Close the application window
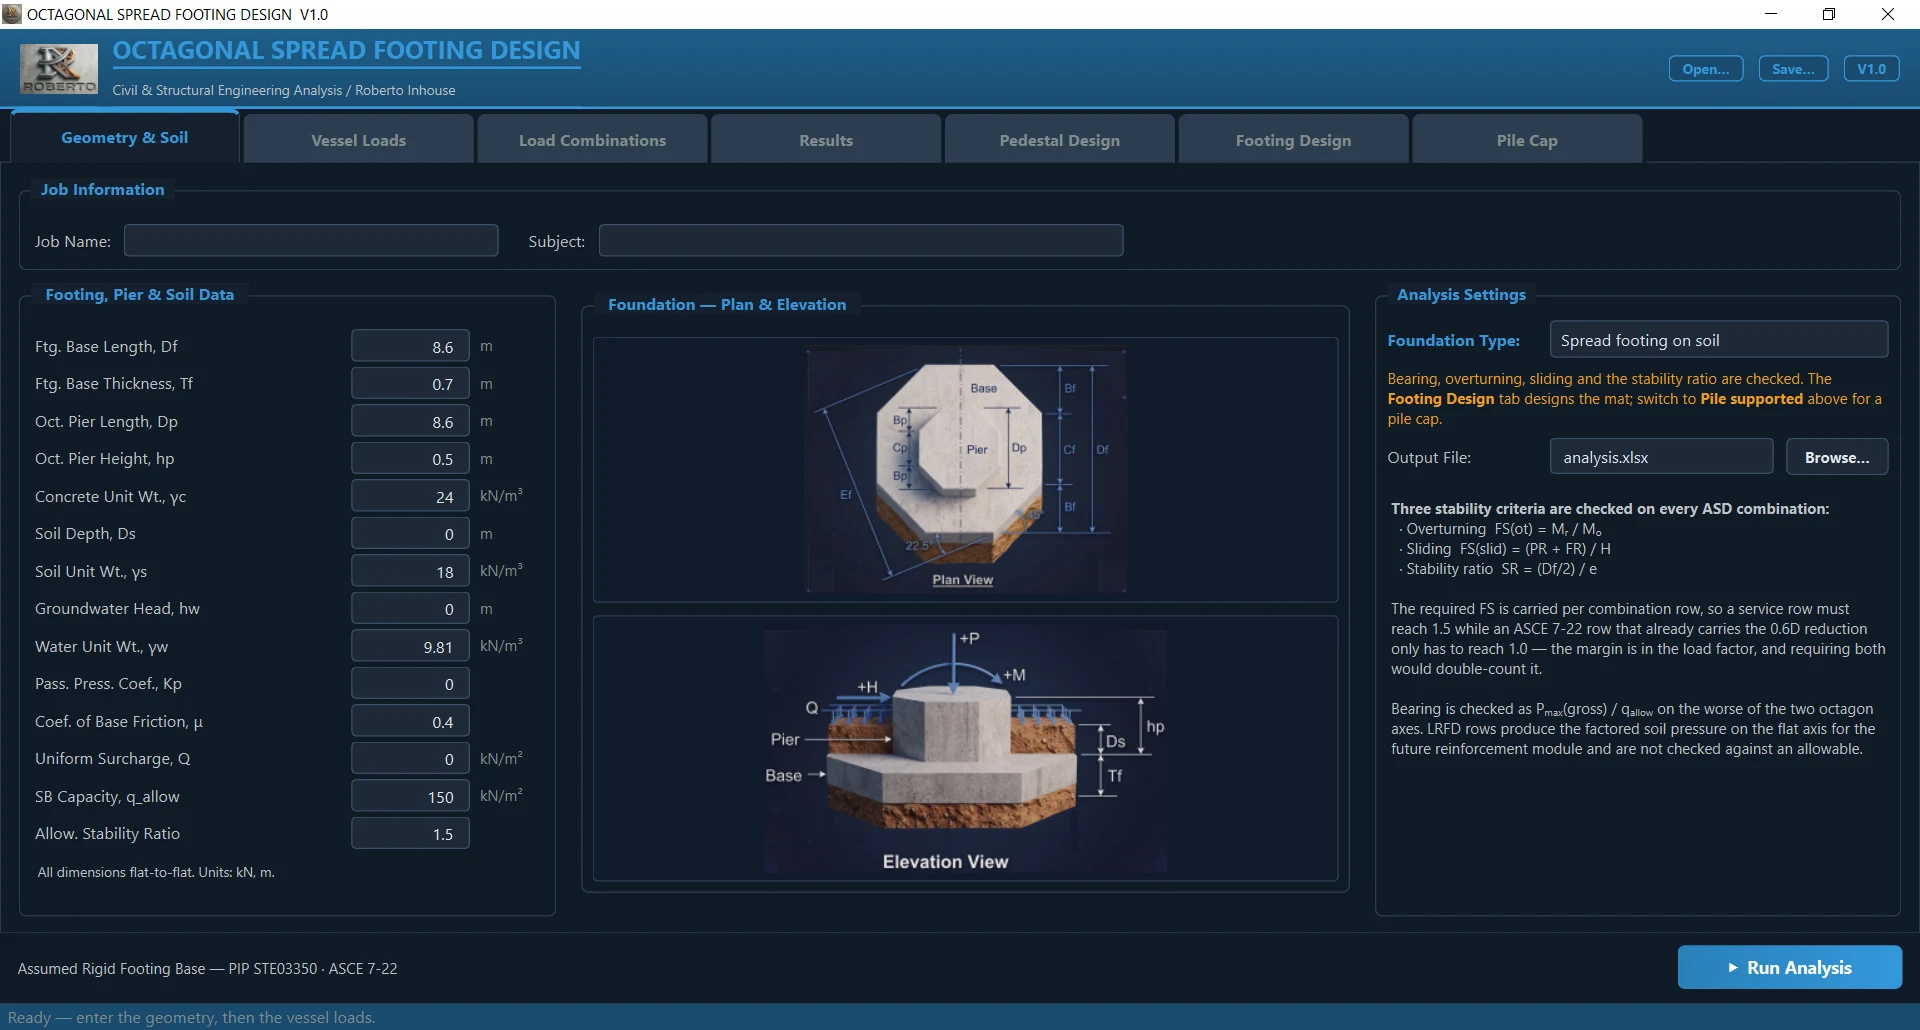Viewport: 1920px width, 1030px height. [1888, 14]
